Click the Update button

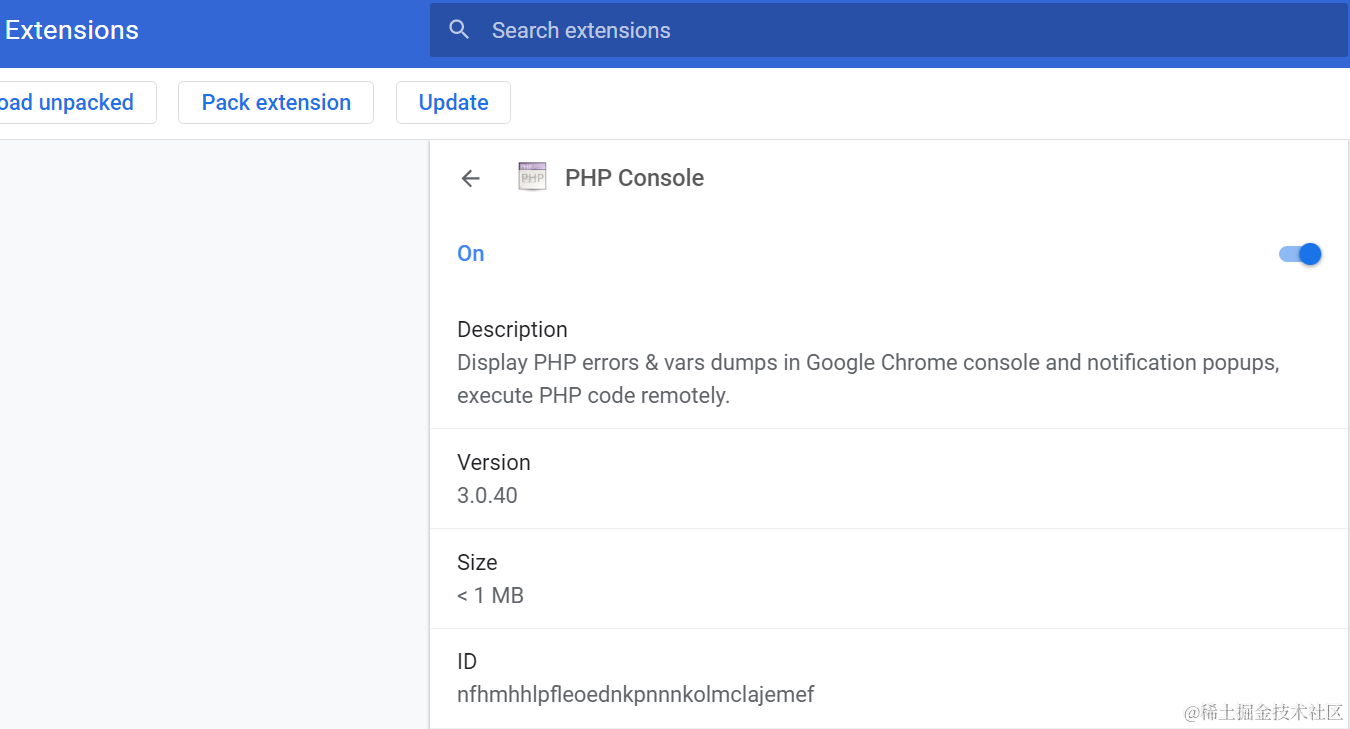tap(453, 103)
